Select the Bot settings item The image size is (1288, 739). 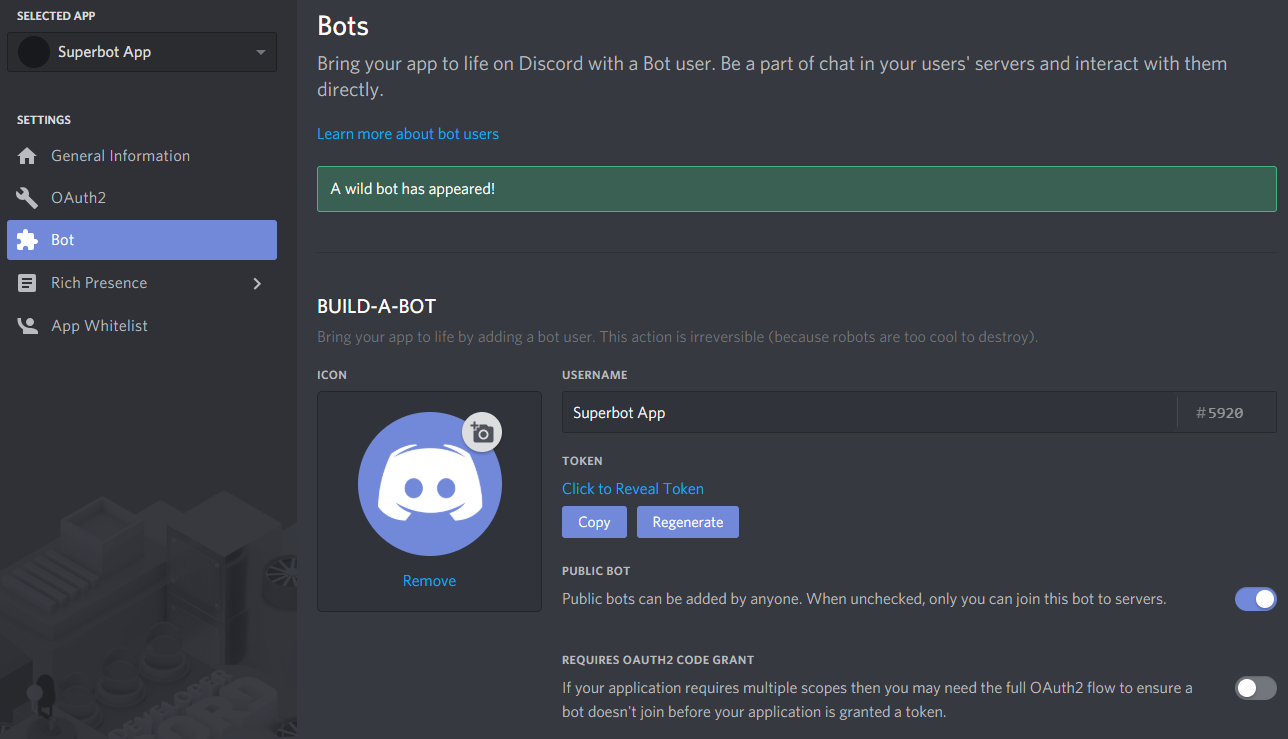click(142, 240)
